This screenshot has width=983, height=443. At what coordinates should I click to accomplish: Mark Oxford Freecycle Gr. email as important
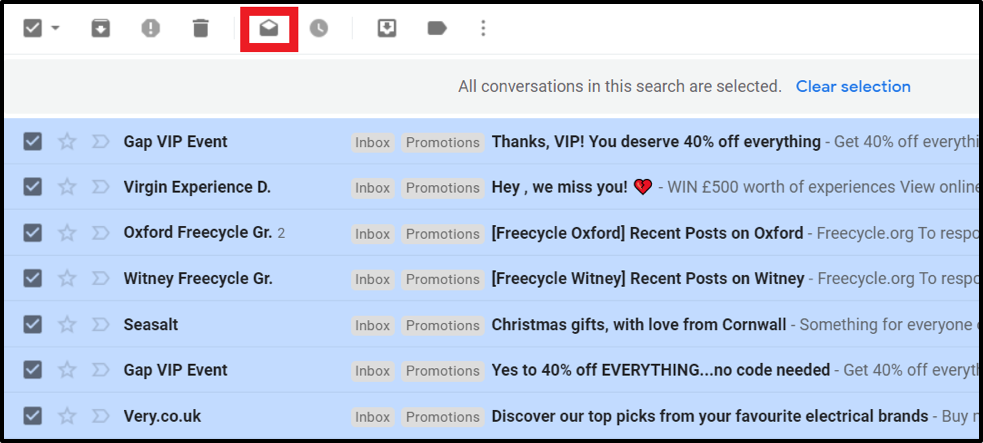click(100, 233)
